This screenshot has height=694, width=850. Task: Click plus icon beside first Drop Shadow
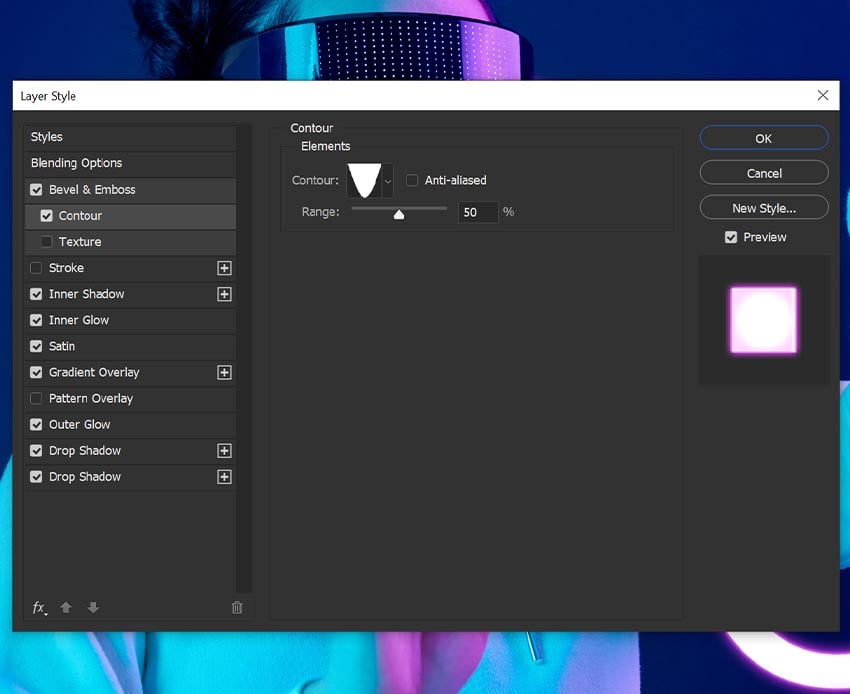click(224, 451)
